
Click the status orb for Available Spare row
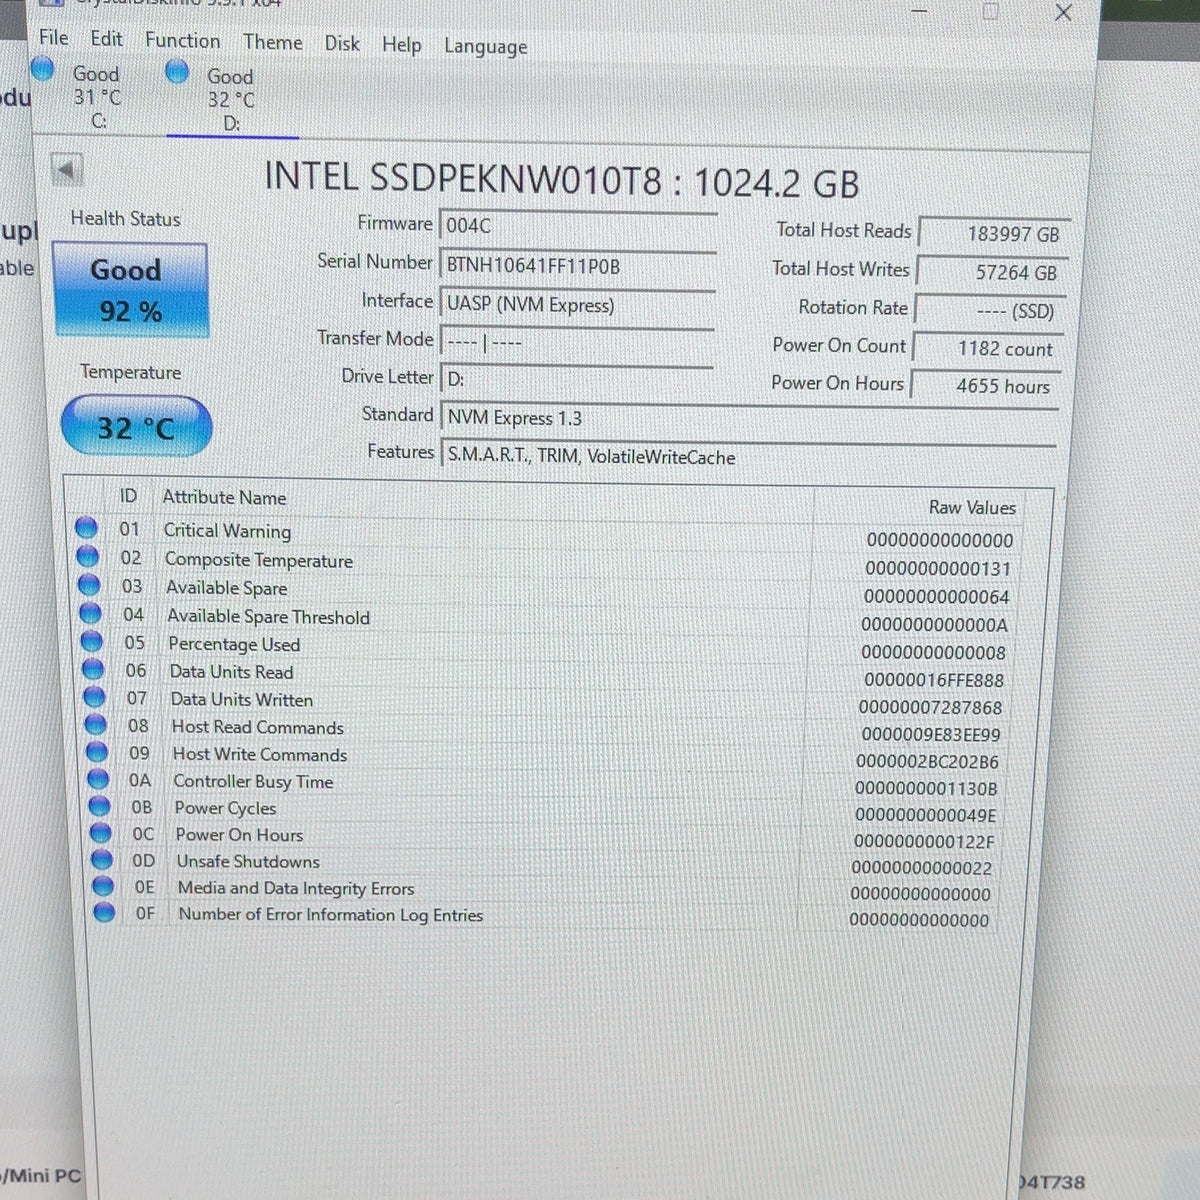point(89,584)
